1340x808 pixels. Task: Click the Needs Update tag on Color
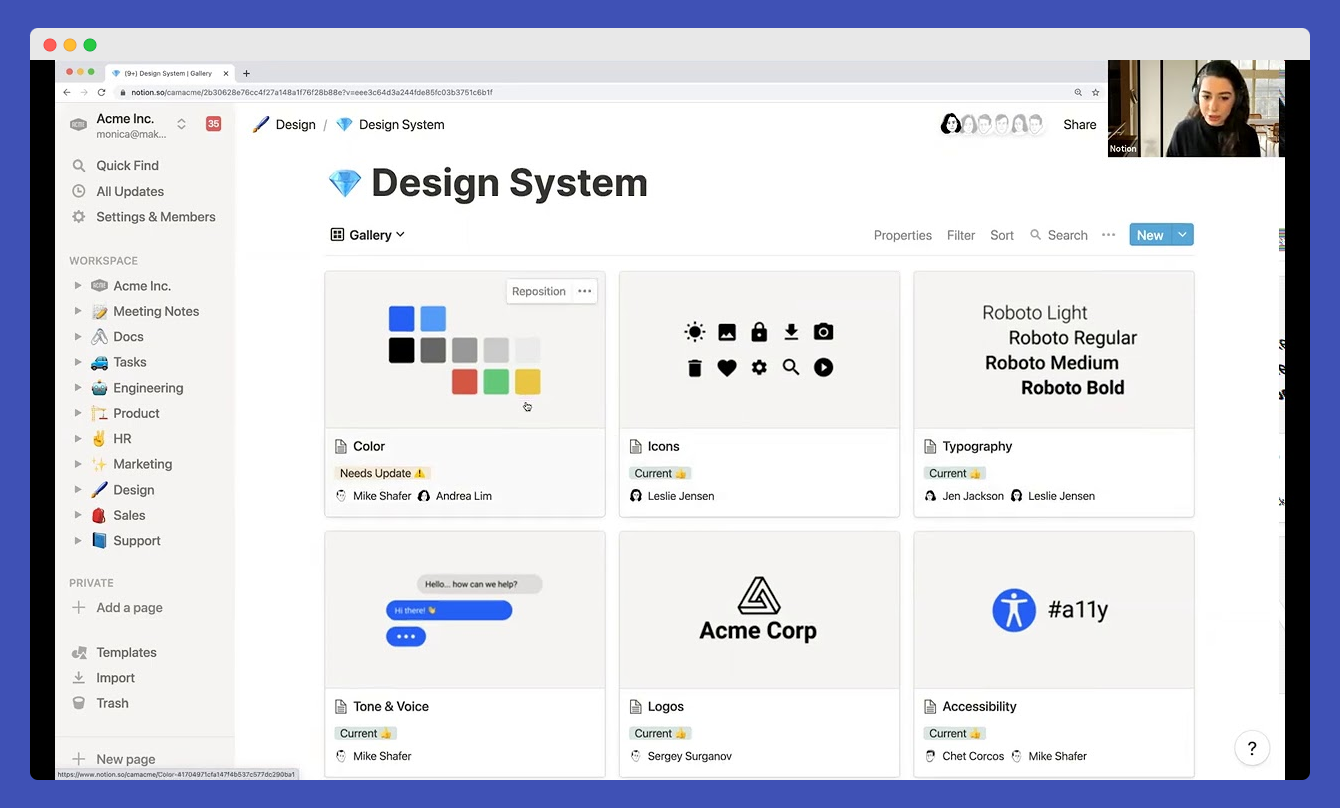(x=383, y=473)
